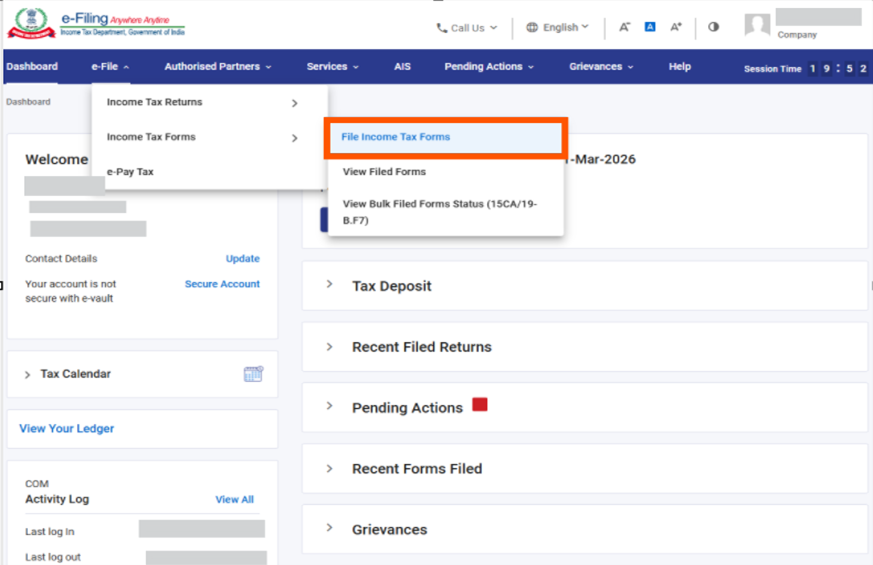Click the Secure Account link
Screen dimensions: 873x565
[x=222, y=284]
